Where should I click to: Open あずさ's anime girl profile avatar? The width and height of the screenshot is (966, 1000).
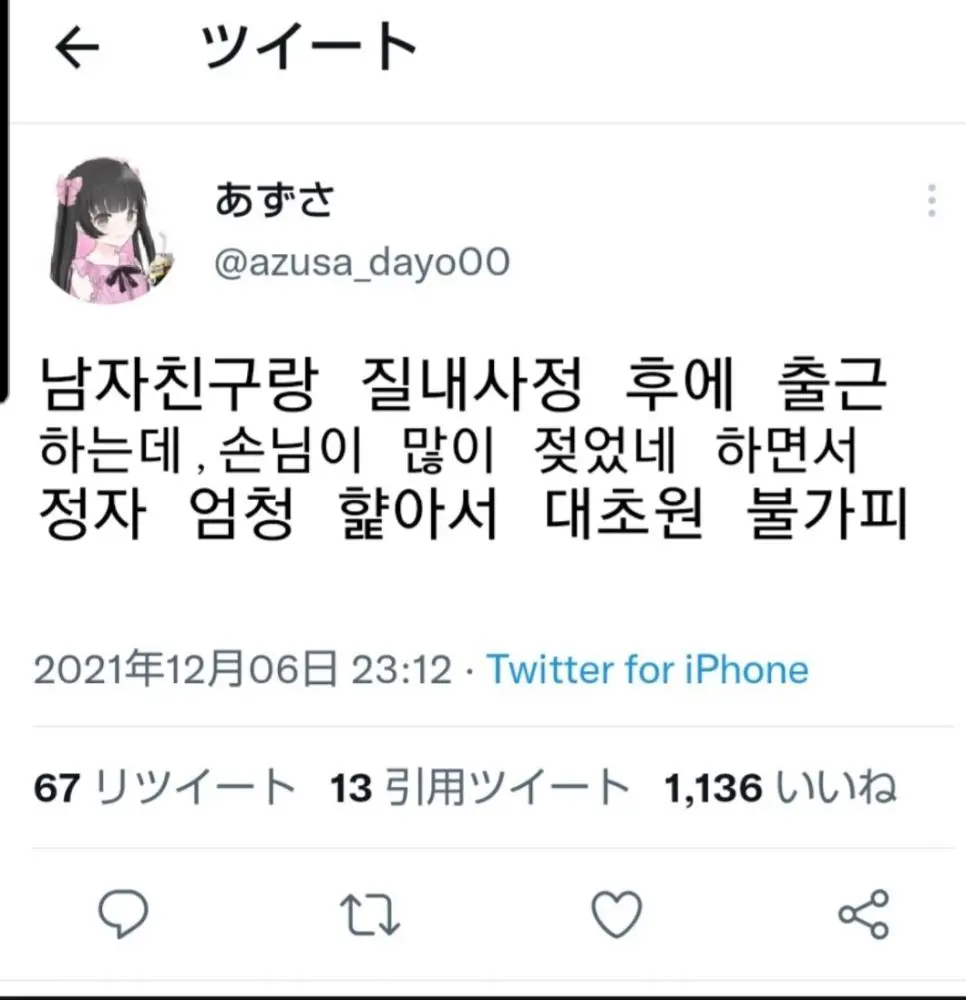pyautogui.click(x=106, y=230)
